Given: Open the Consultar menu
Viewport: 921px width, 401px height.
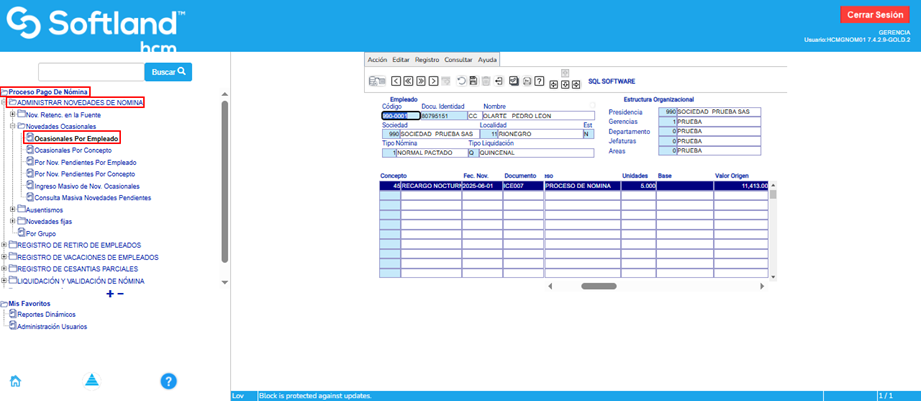Looking at the screenshot, I should [x=458, y=60].
